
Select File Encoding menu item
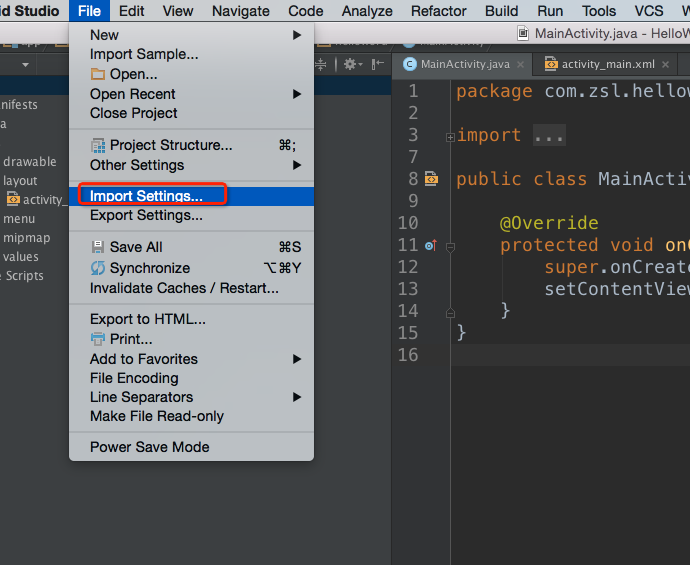tap(191, 378)
